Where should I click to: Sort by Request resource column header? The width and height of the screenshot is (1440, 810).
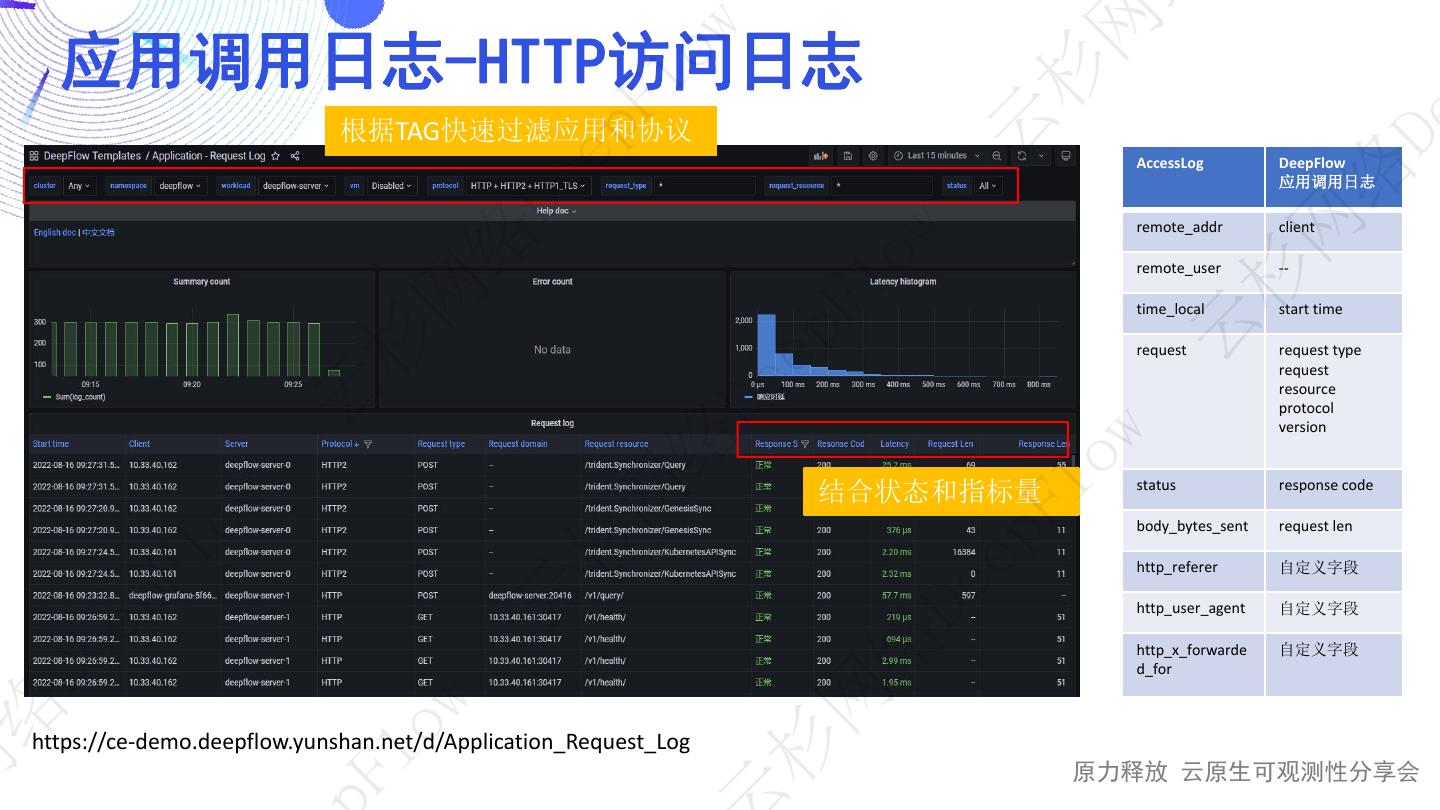[616, 444]
